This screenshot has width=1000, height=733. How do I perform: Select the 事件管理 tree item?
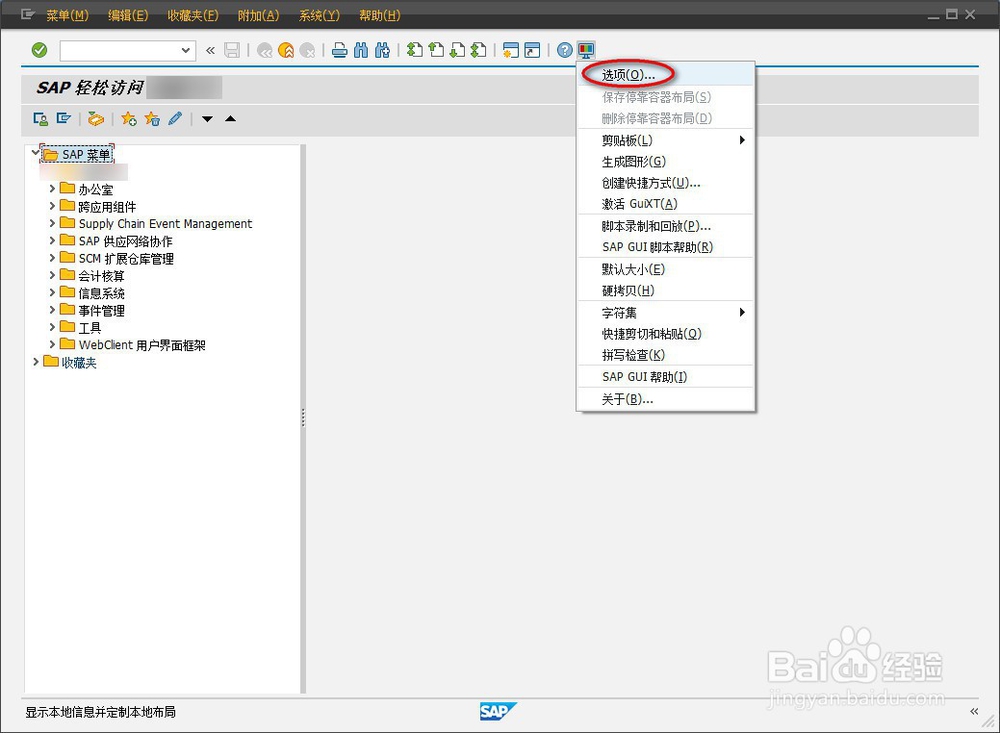[101, 311]
